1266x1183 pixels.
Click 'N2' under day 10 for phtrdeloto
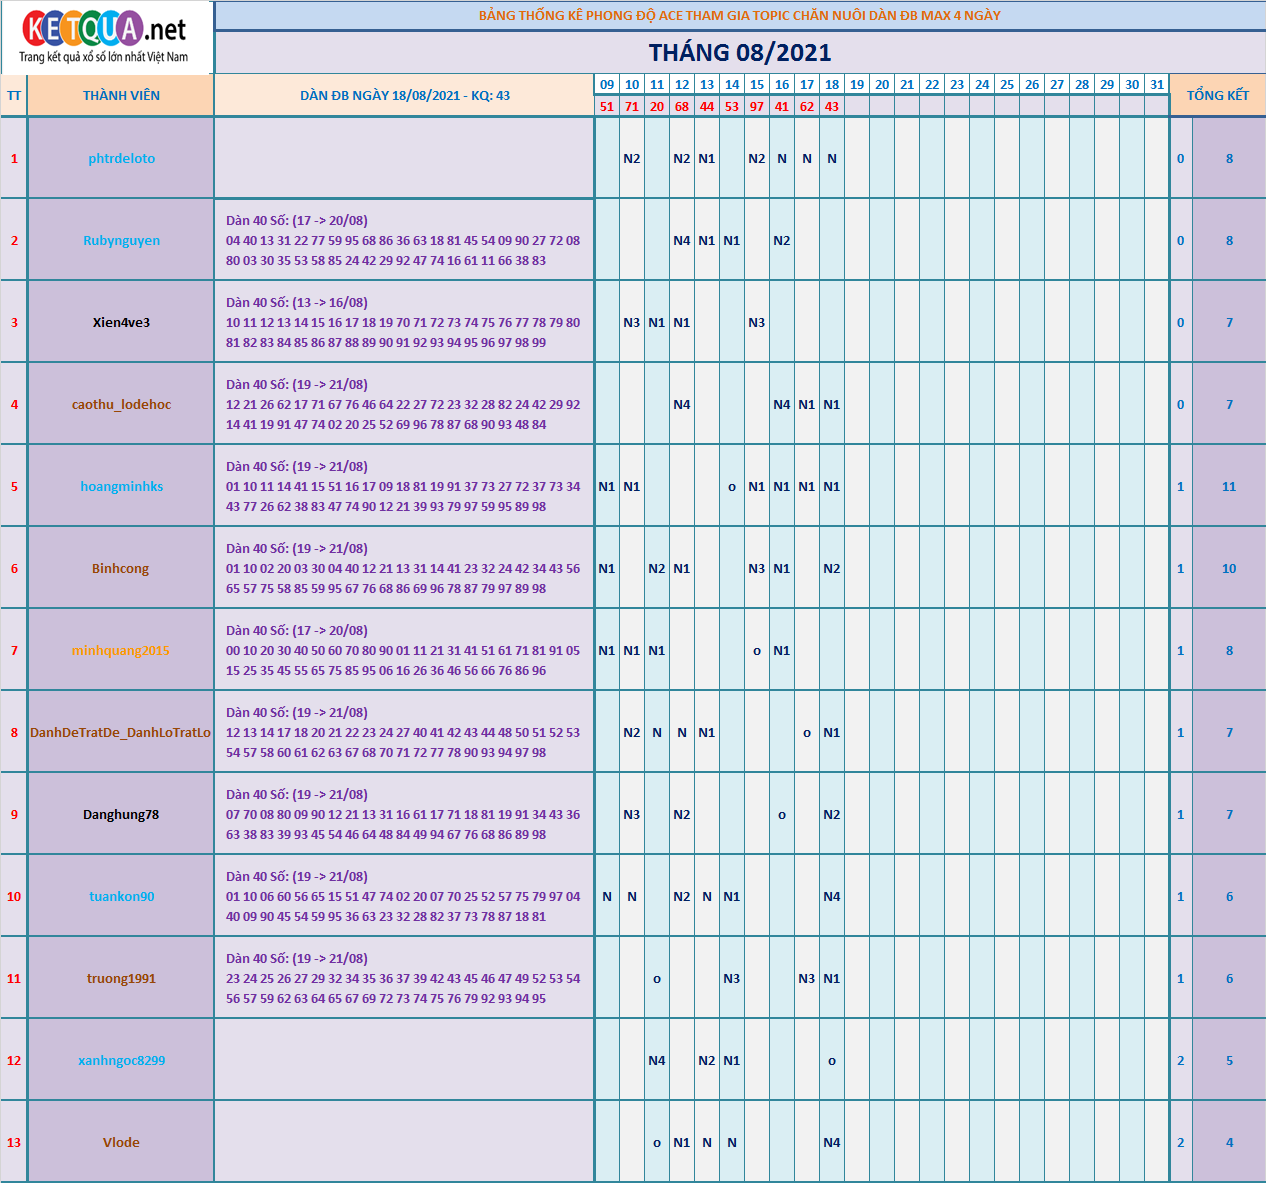point(632,159)
